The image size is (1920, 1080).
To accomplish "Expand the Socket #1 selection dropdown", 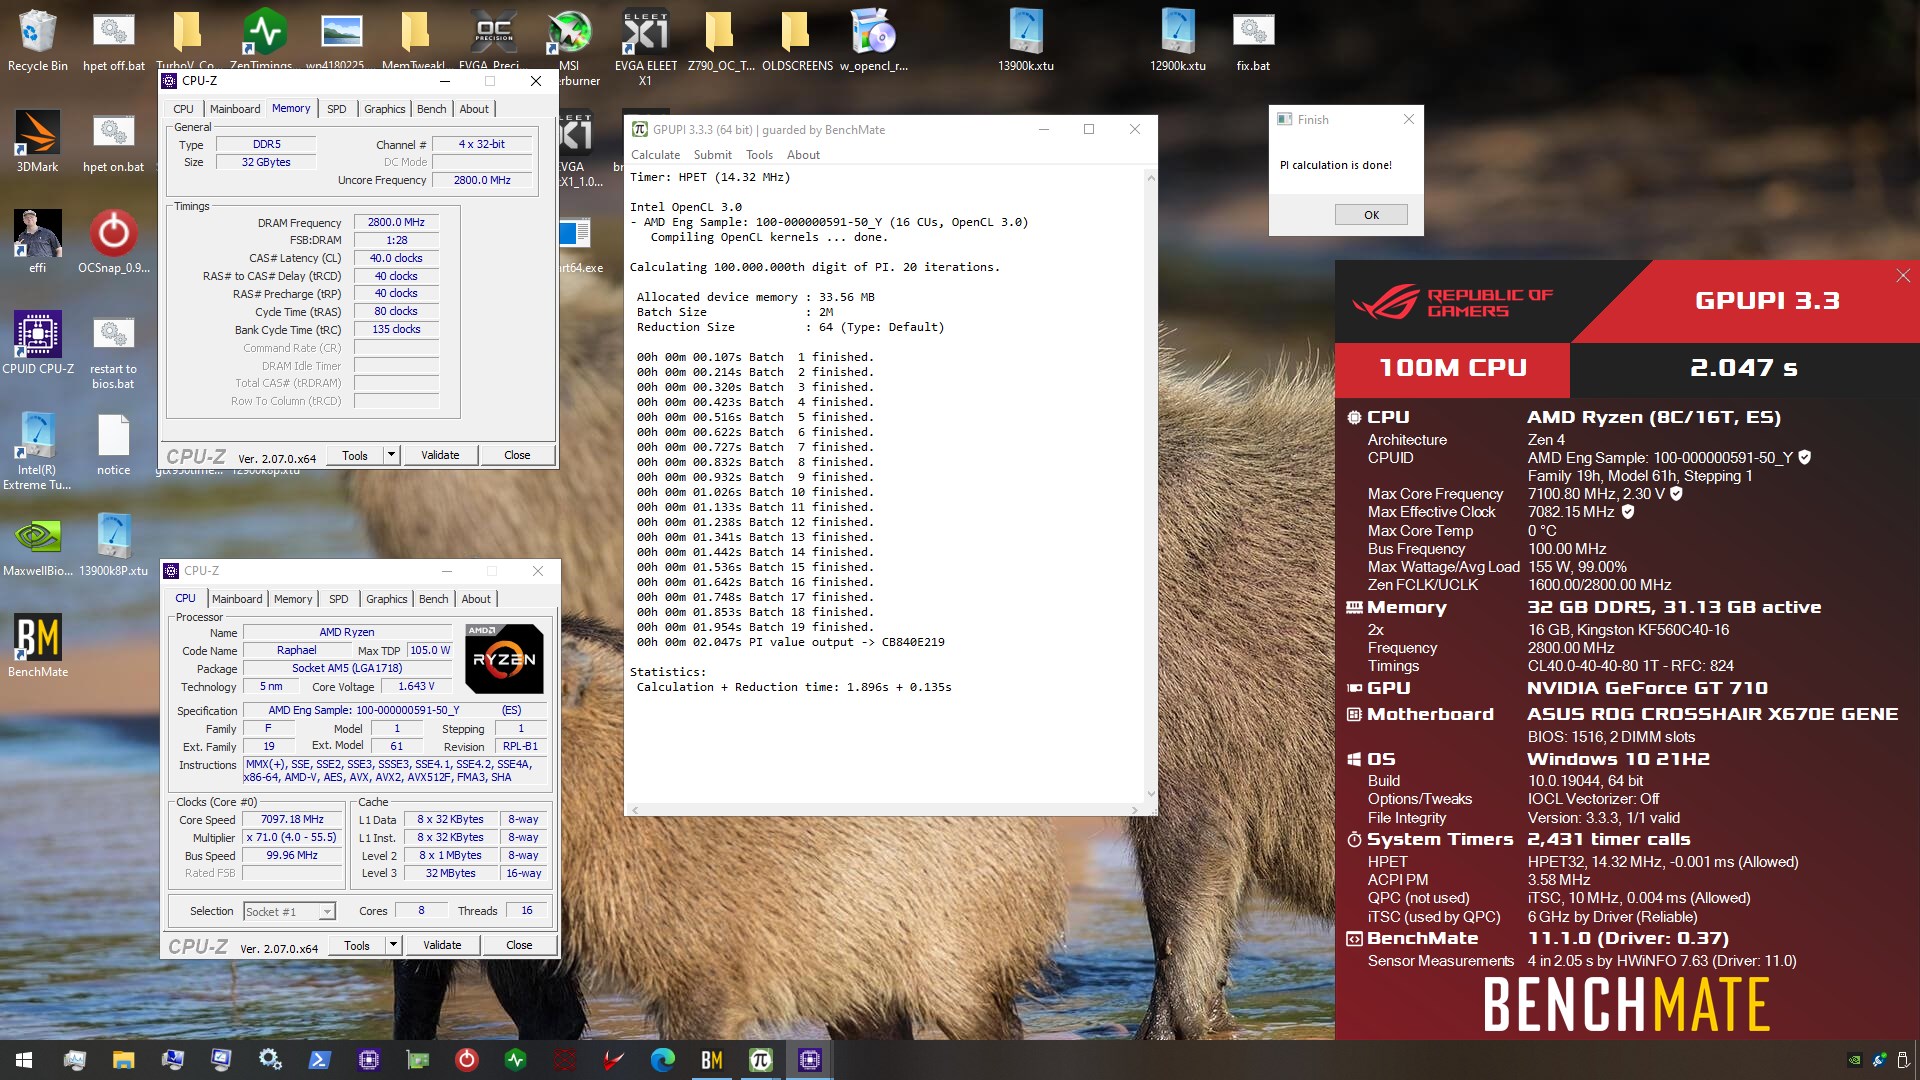I will pyautogui.click(x=327, y=912).
